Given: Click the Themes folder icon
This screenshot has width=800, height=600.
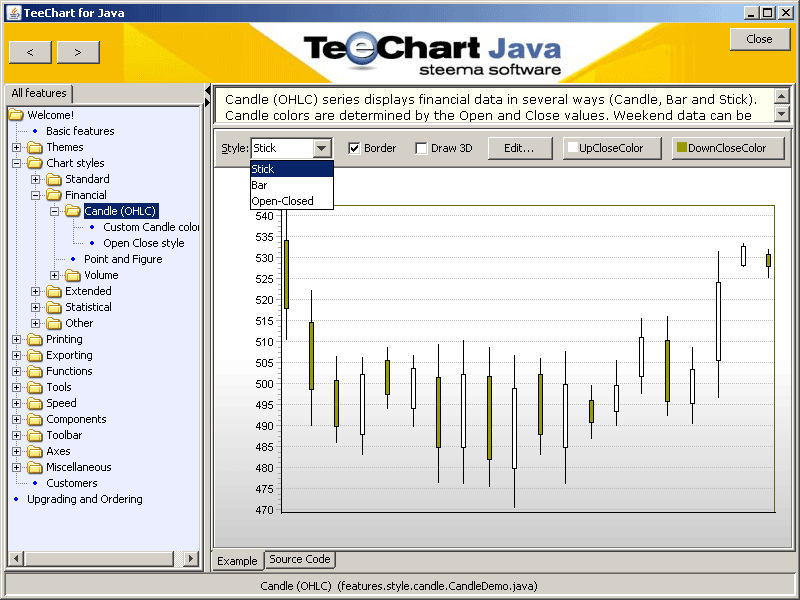Looking at the screenshot, I should pos(35,147).
